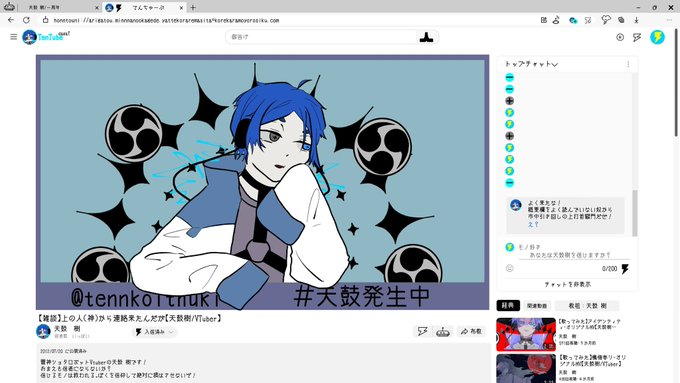Image resolution: width=680 pixels, height=383 pixels.
Task: Click the speech bubble icon in browser toolbar
Action: click(x=605, y=20)
